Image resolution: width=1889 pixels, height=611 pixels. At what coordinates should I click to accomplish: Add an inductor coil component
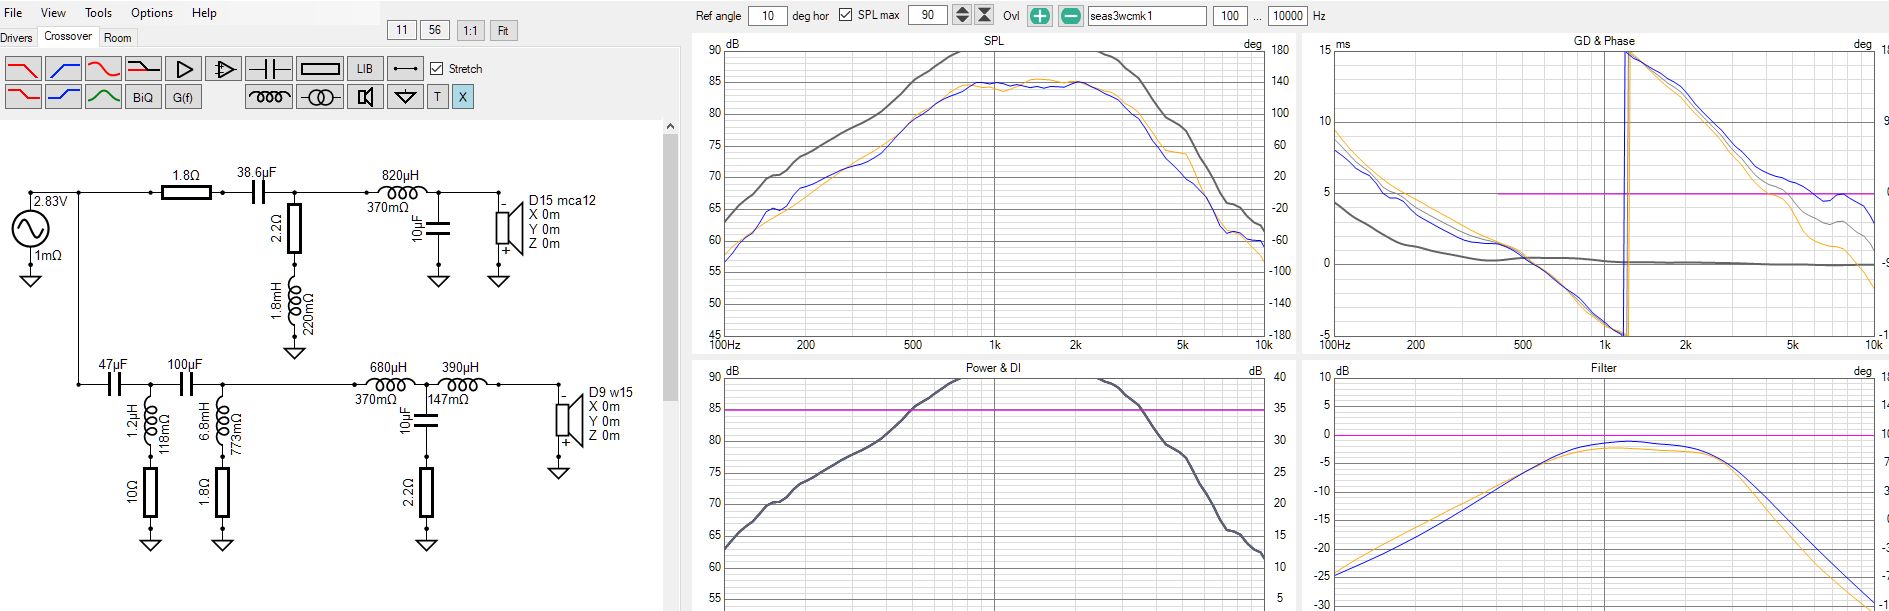point(269,97)
